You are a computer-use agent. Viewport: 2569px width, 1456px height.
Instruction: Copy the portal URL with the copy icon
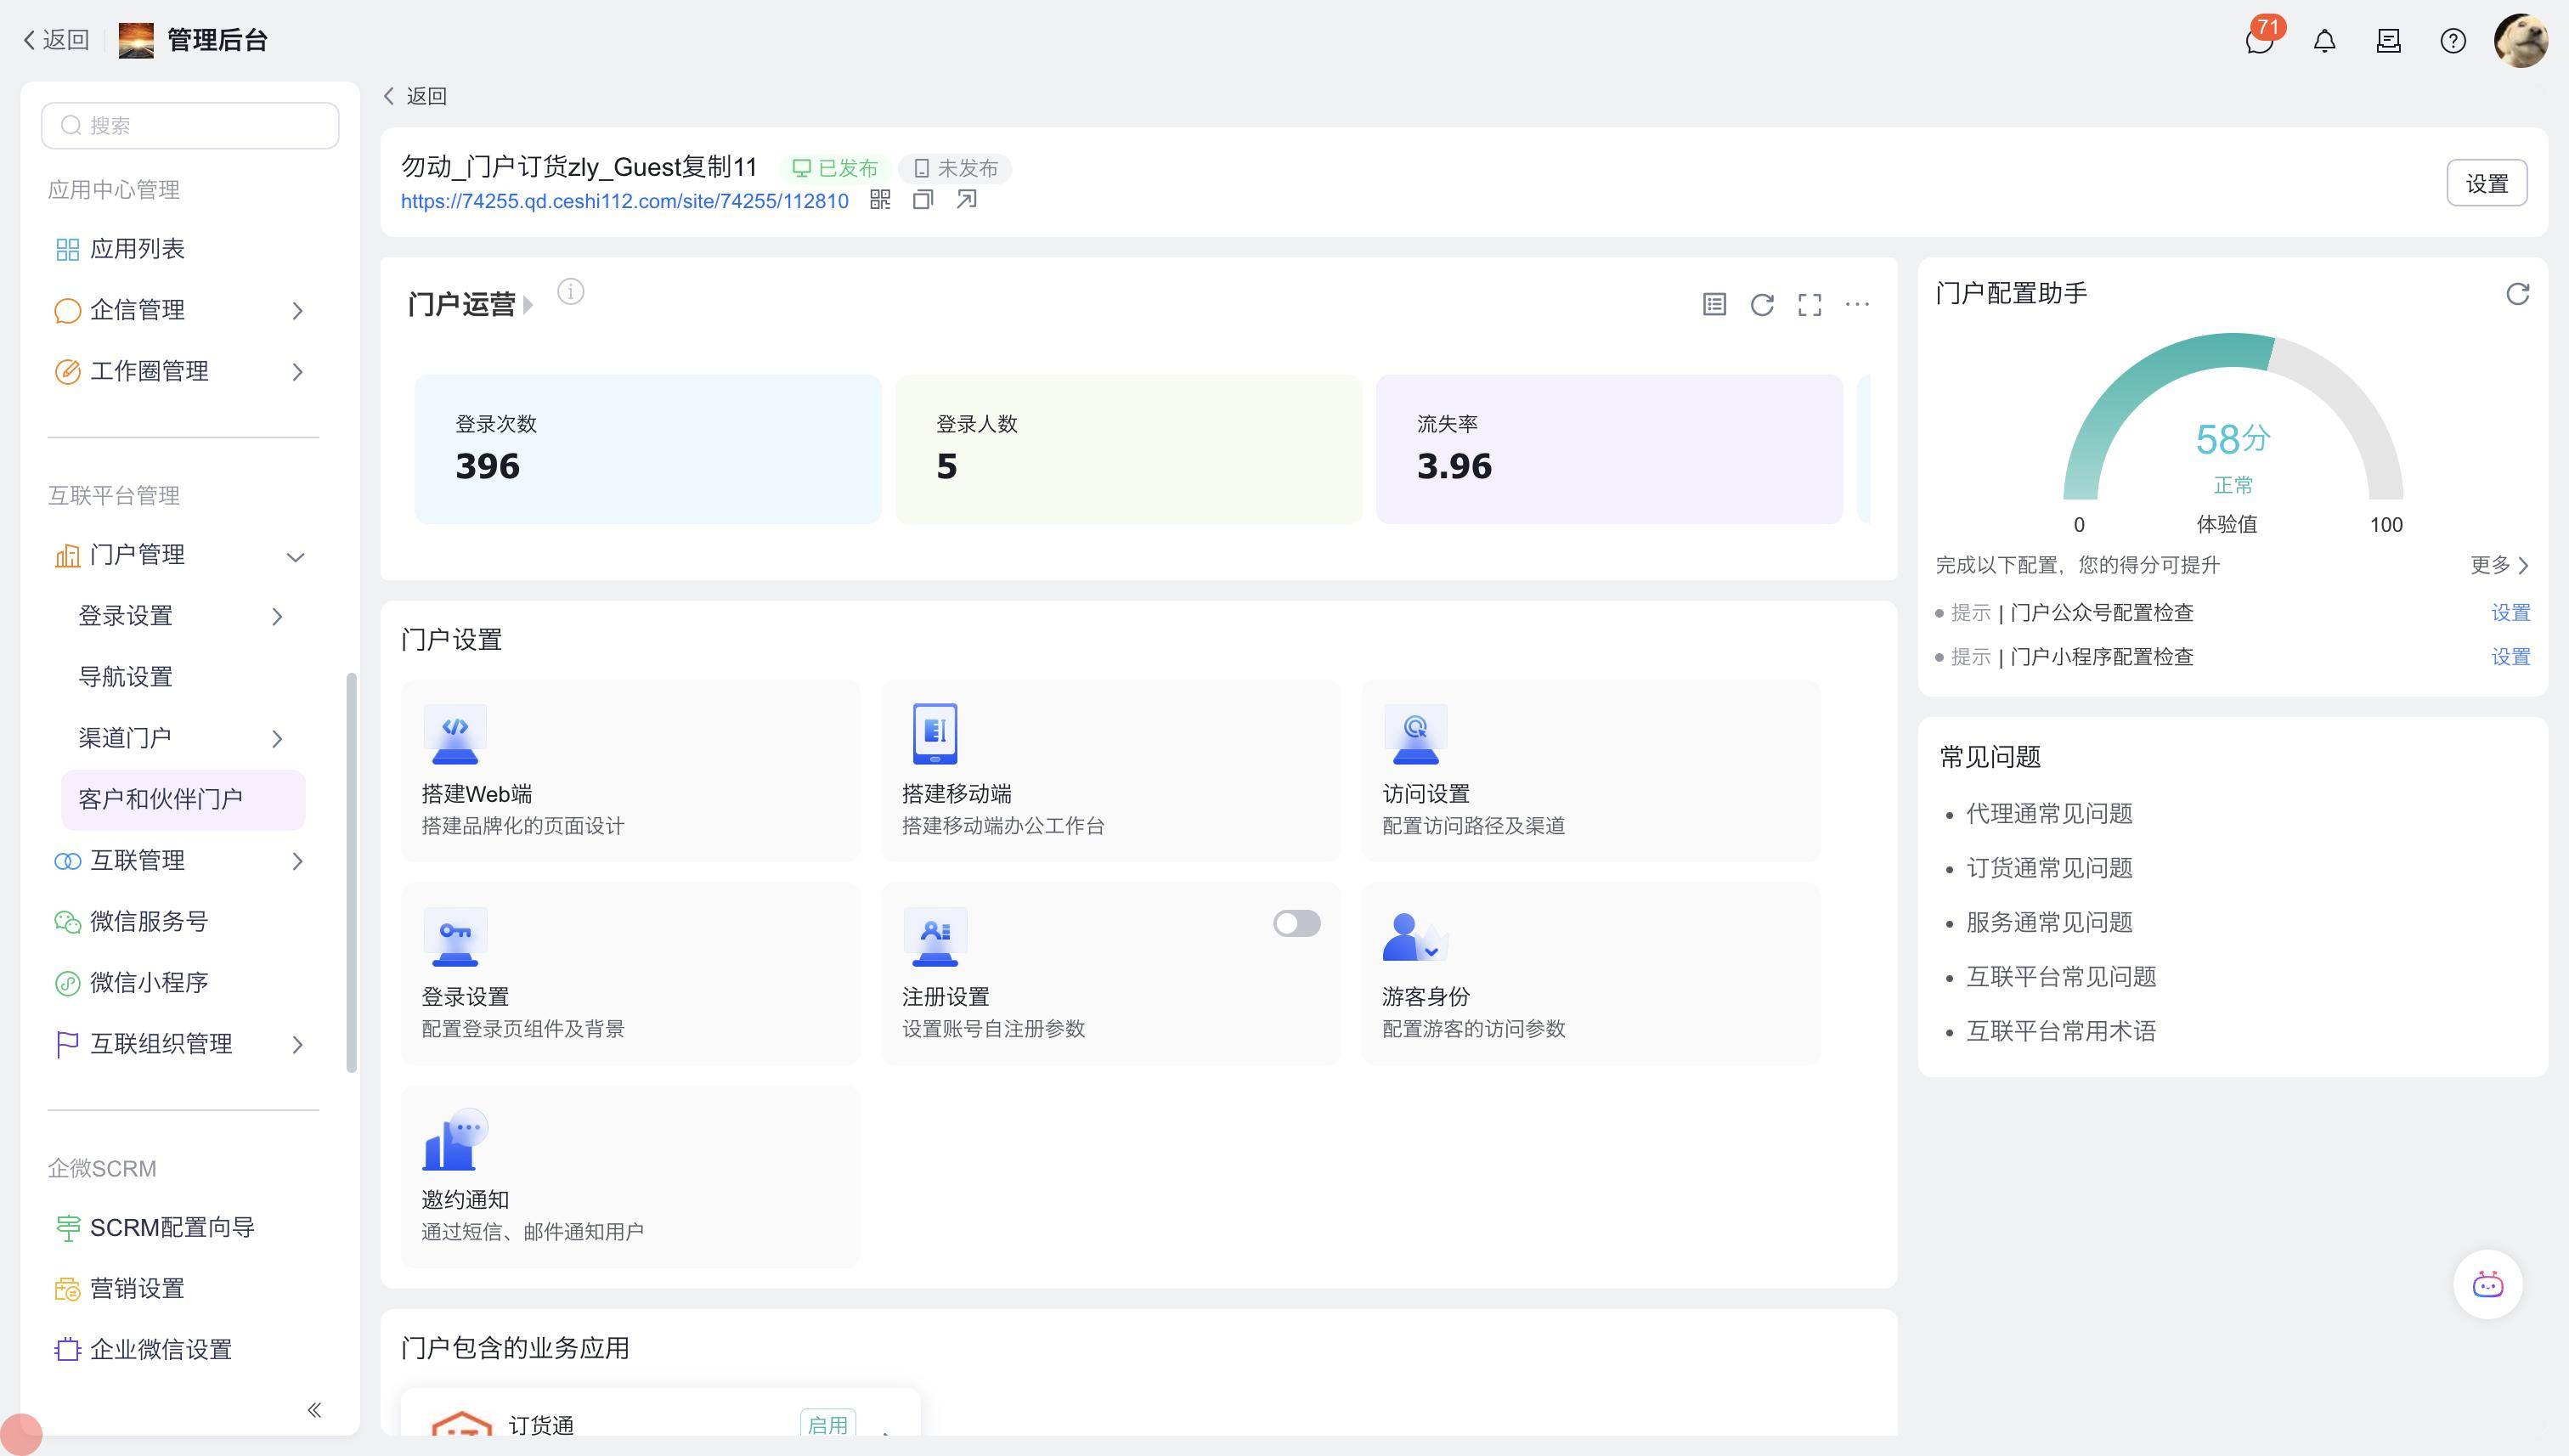tap(922, 200)
